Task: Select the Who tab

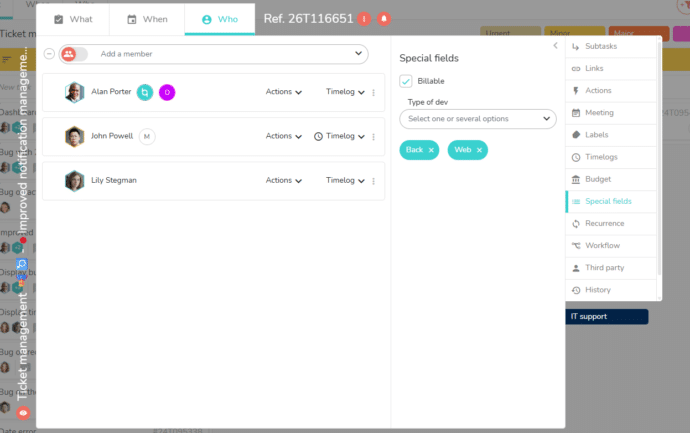Action: pyautogui.click(x=220, y=19)
